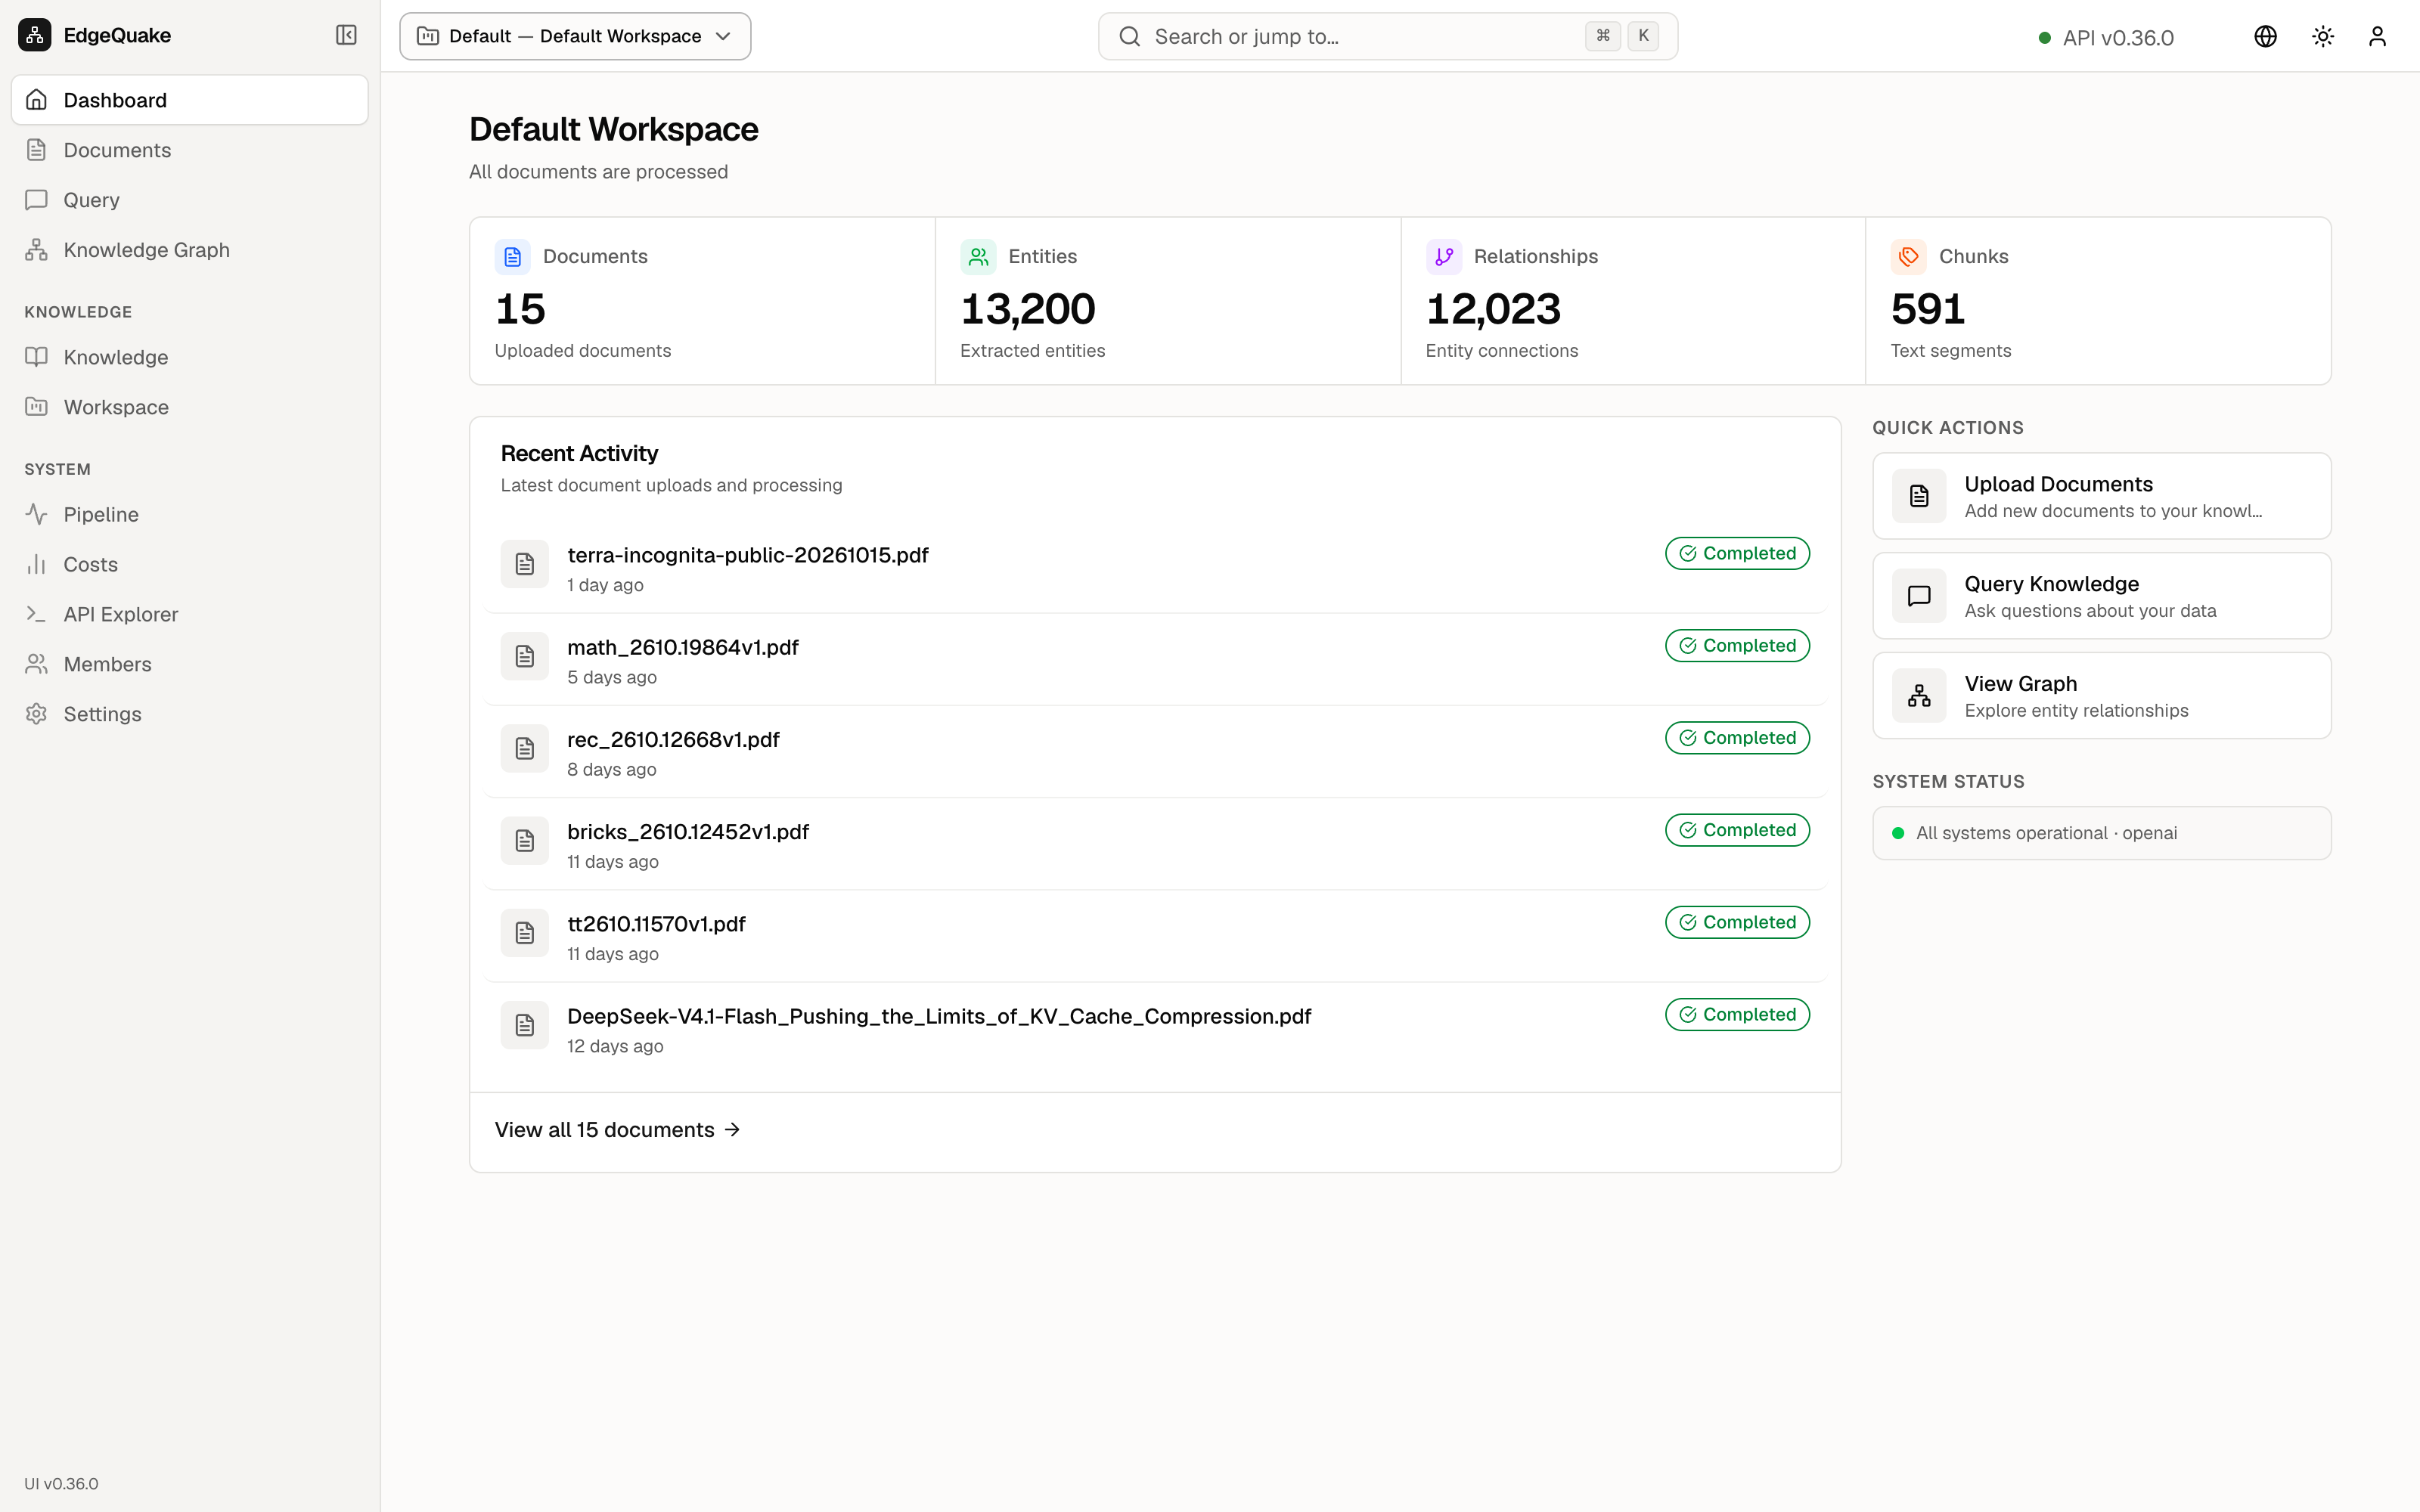Click file icon beside bricks_2610.12452v1.pdf
The image size is (2420, 1512).
(x=524, y=841)
